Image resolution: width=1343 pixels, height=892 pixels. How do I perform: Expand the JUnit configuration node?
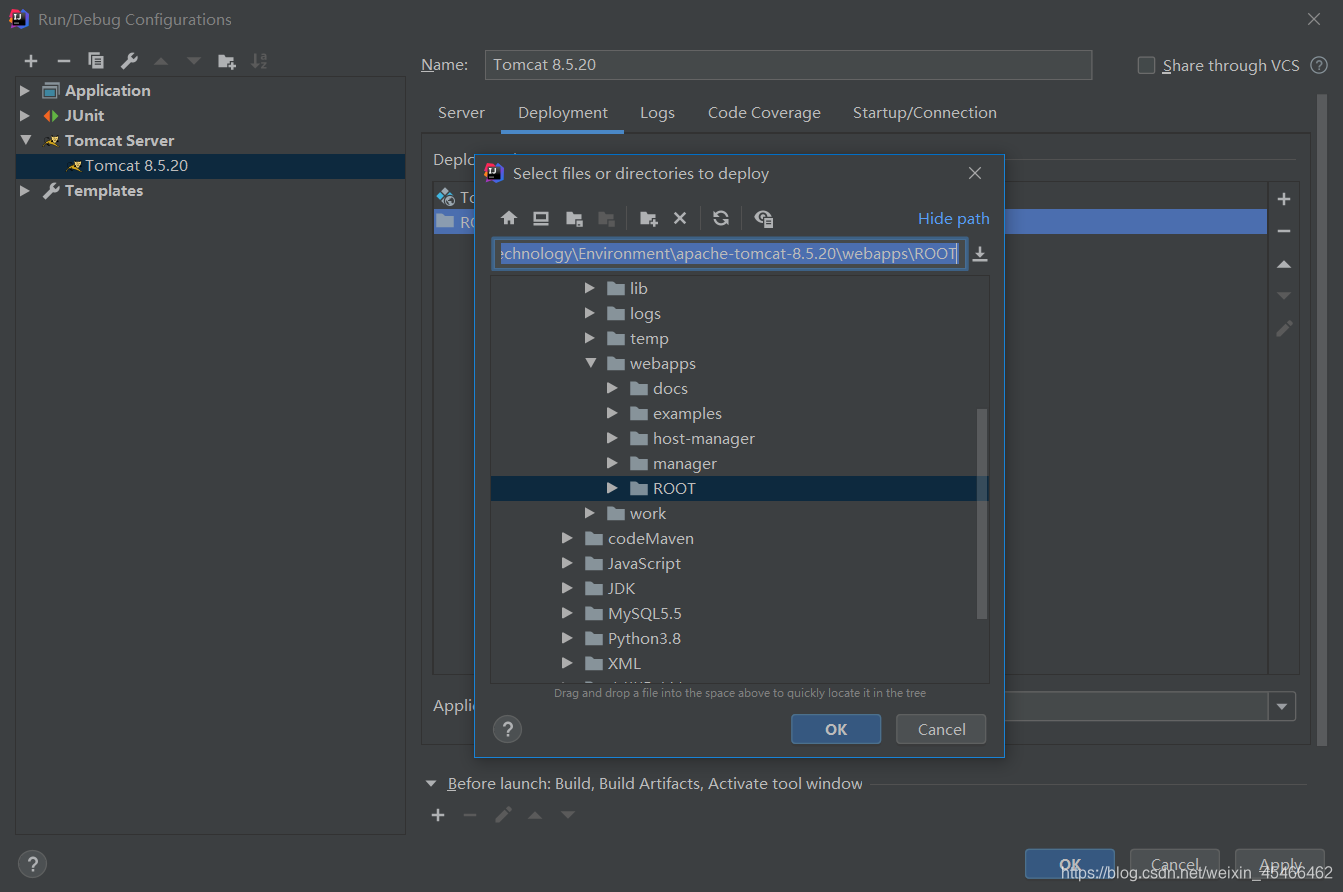pyautogui.click(x=25, y=115)
